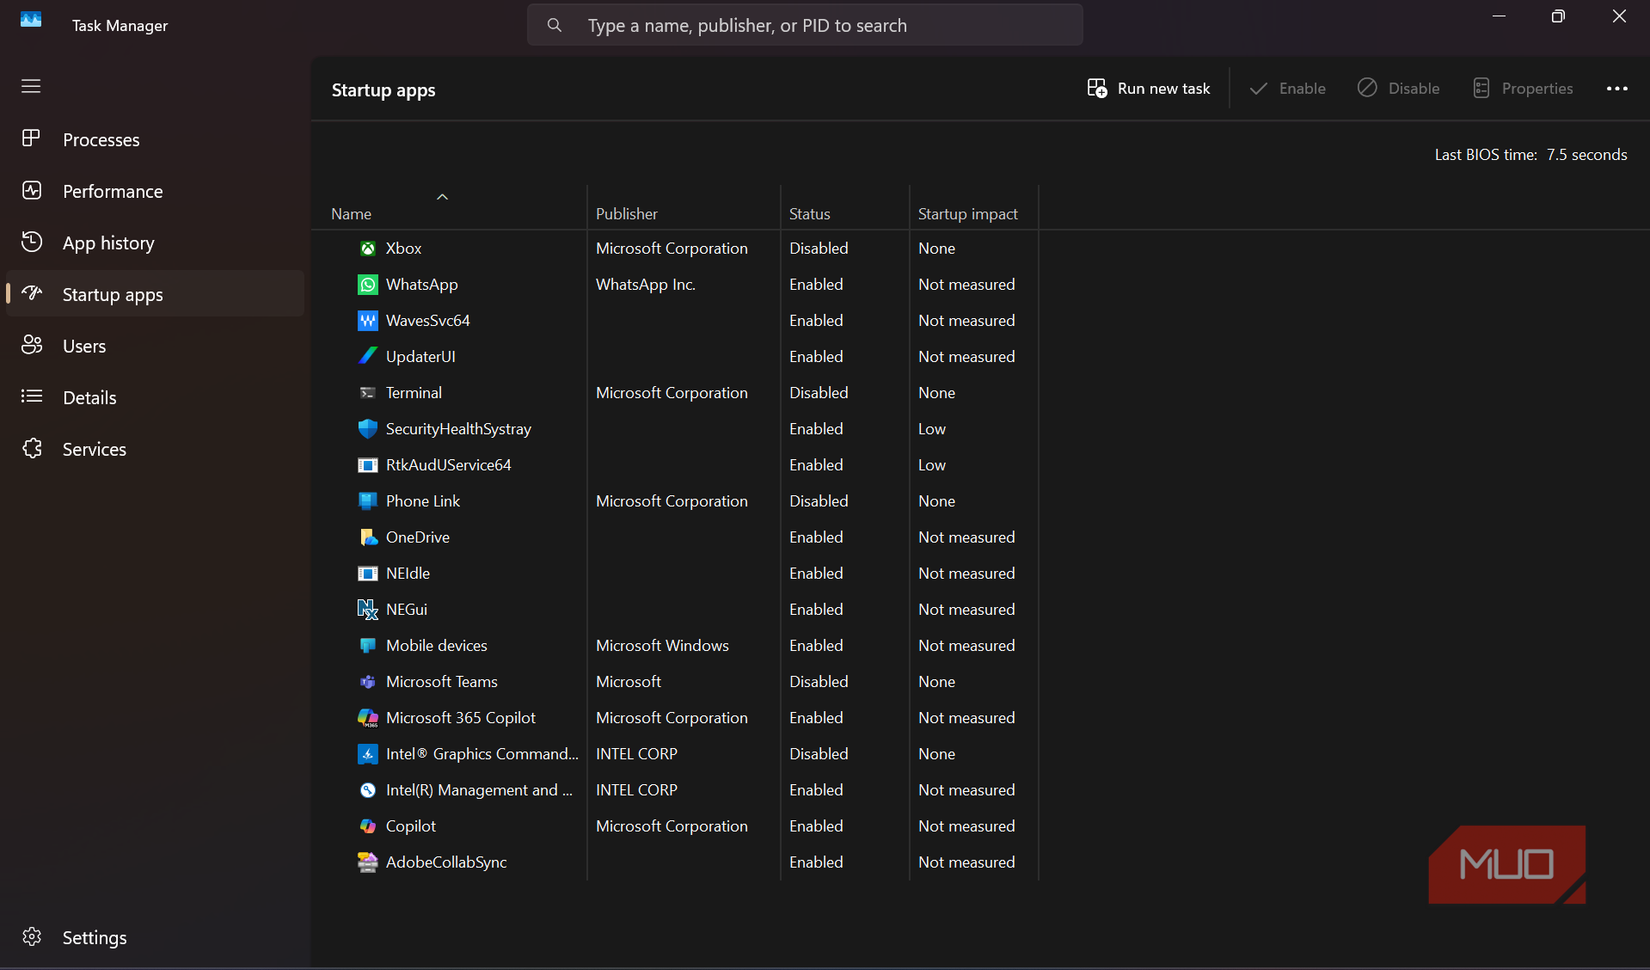
Task: Click the WhatsApp app icon
Action: 368,284
